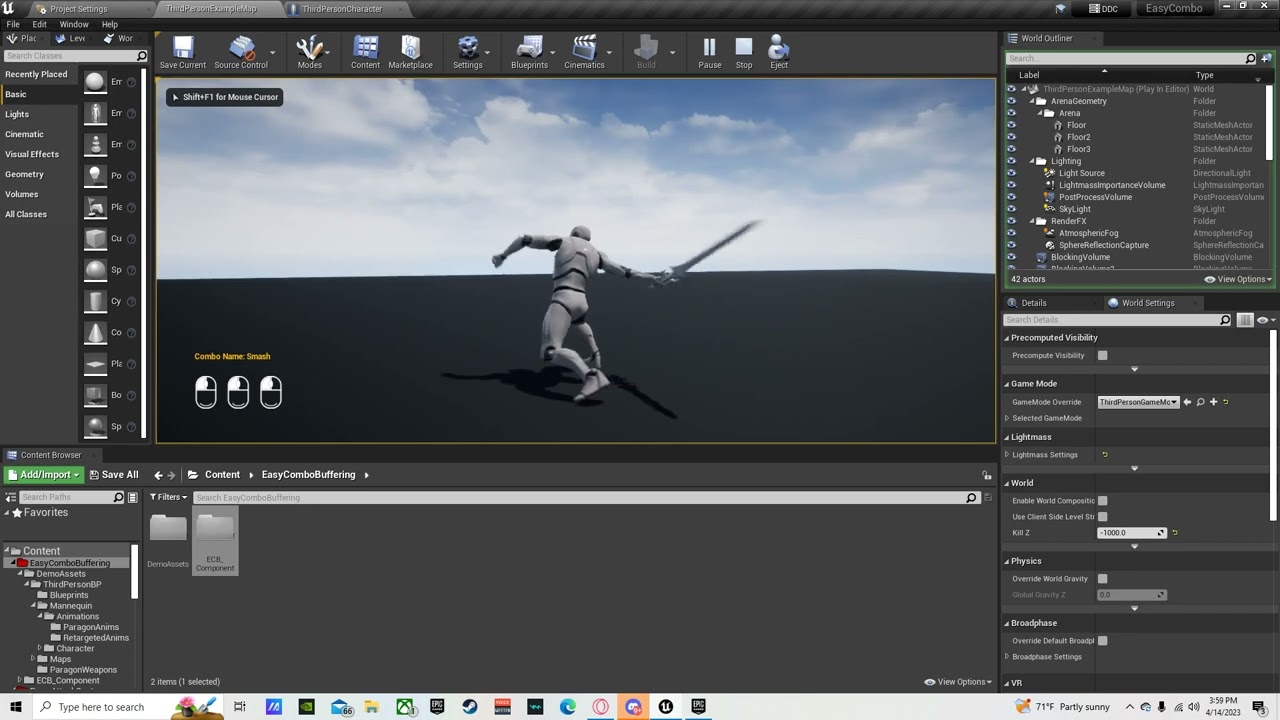
Task: Open Details property matrix grid icon
Action: (1245, 320)
